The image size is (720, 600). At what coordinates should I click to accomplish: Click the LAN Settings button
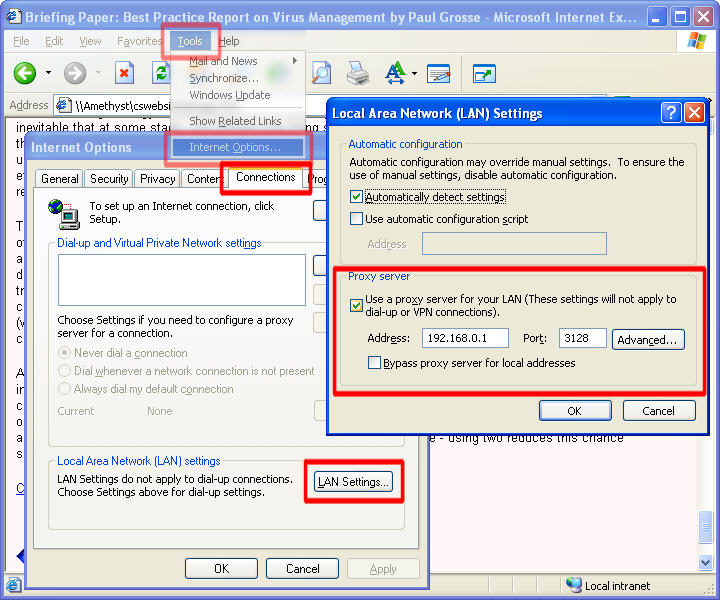click(x=353, y=482)
